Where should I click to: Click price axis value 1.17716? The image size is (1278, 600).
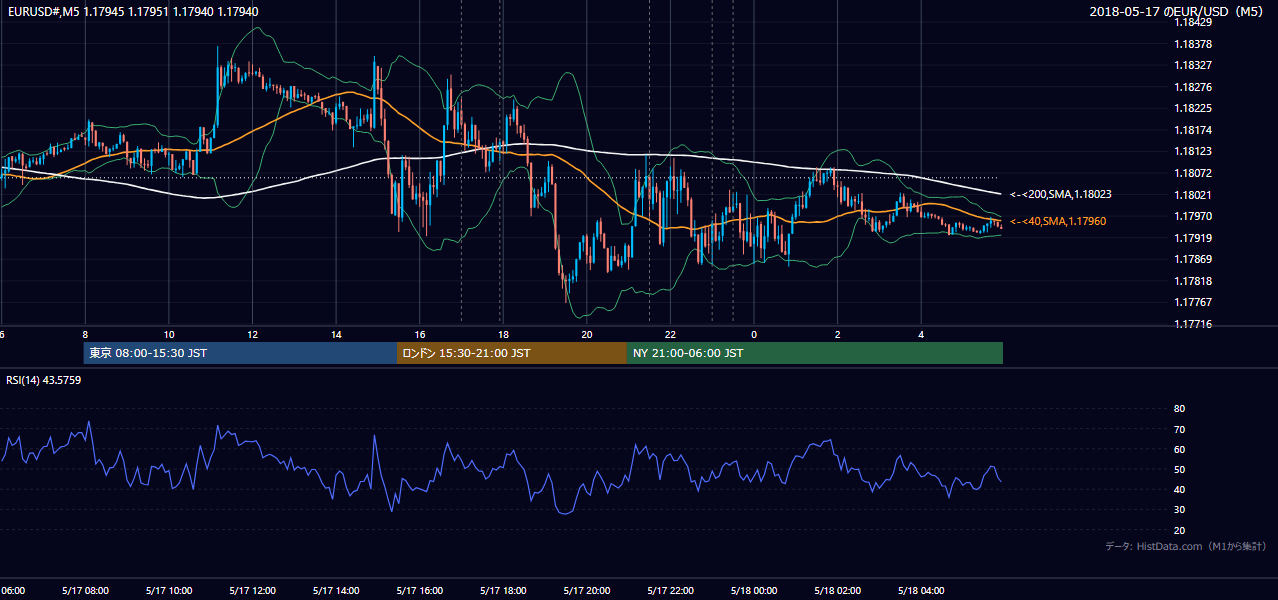(1194, 324)
